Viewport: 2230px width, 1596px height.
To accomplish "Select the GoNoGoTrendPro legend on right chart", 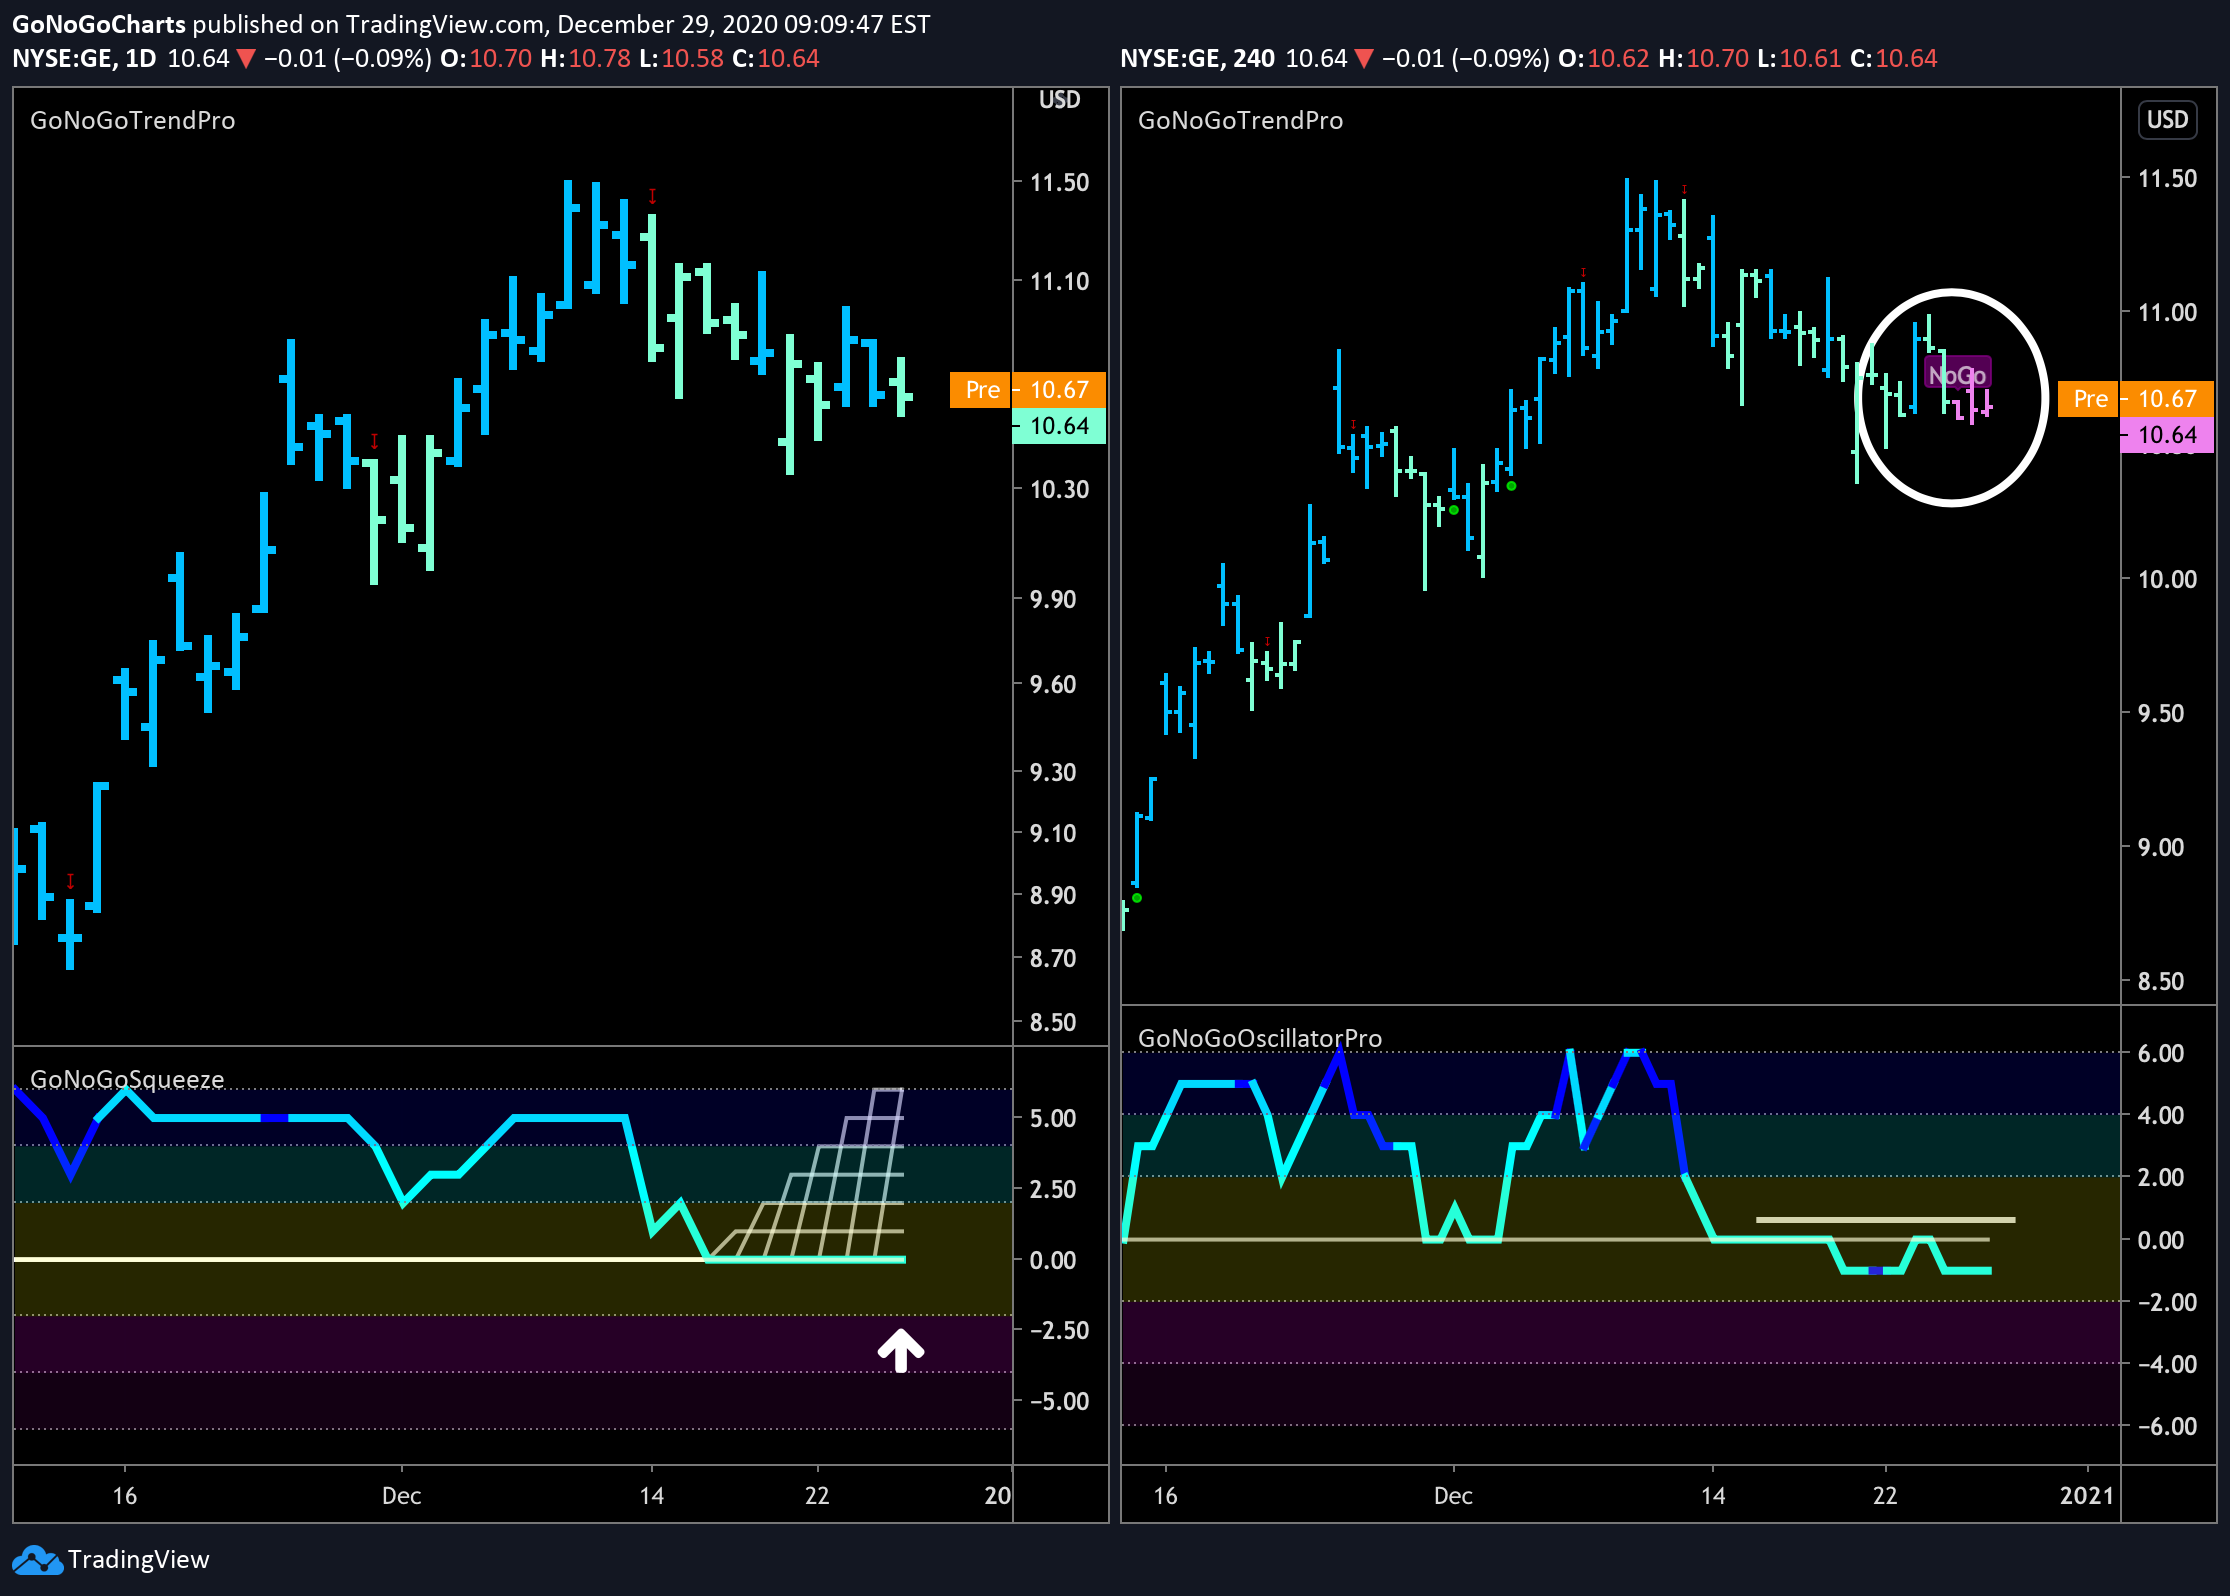I will (1240, 121).
